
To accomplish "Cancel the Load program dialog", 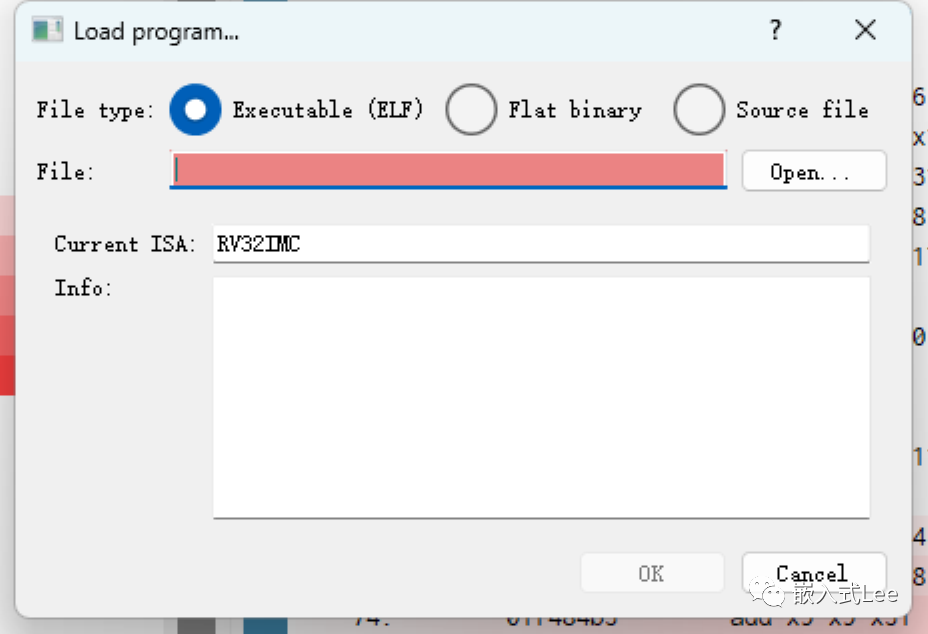I will 814,572.
